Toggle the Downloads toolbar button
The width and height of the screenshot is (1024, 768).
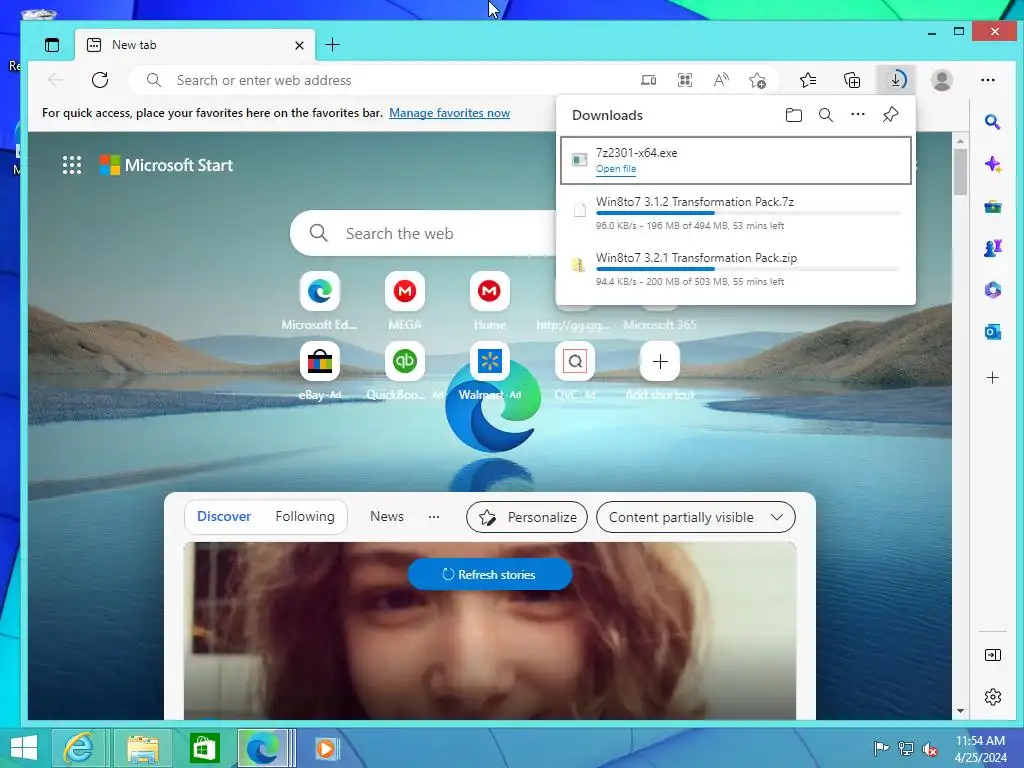pyautogui.click(x=896, y=80)
